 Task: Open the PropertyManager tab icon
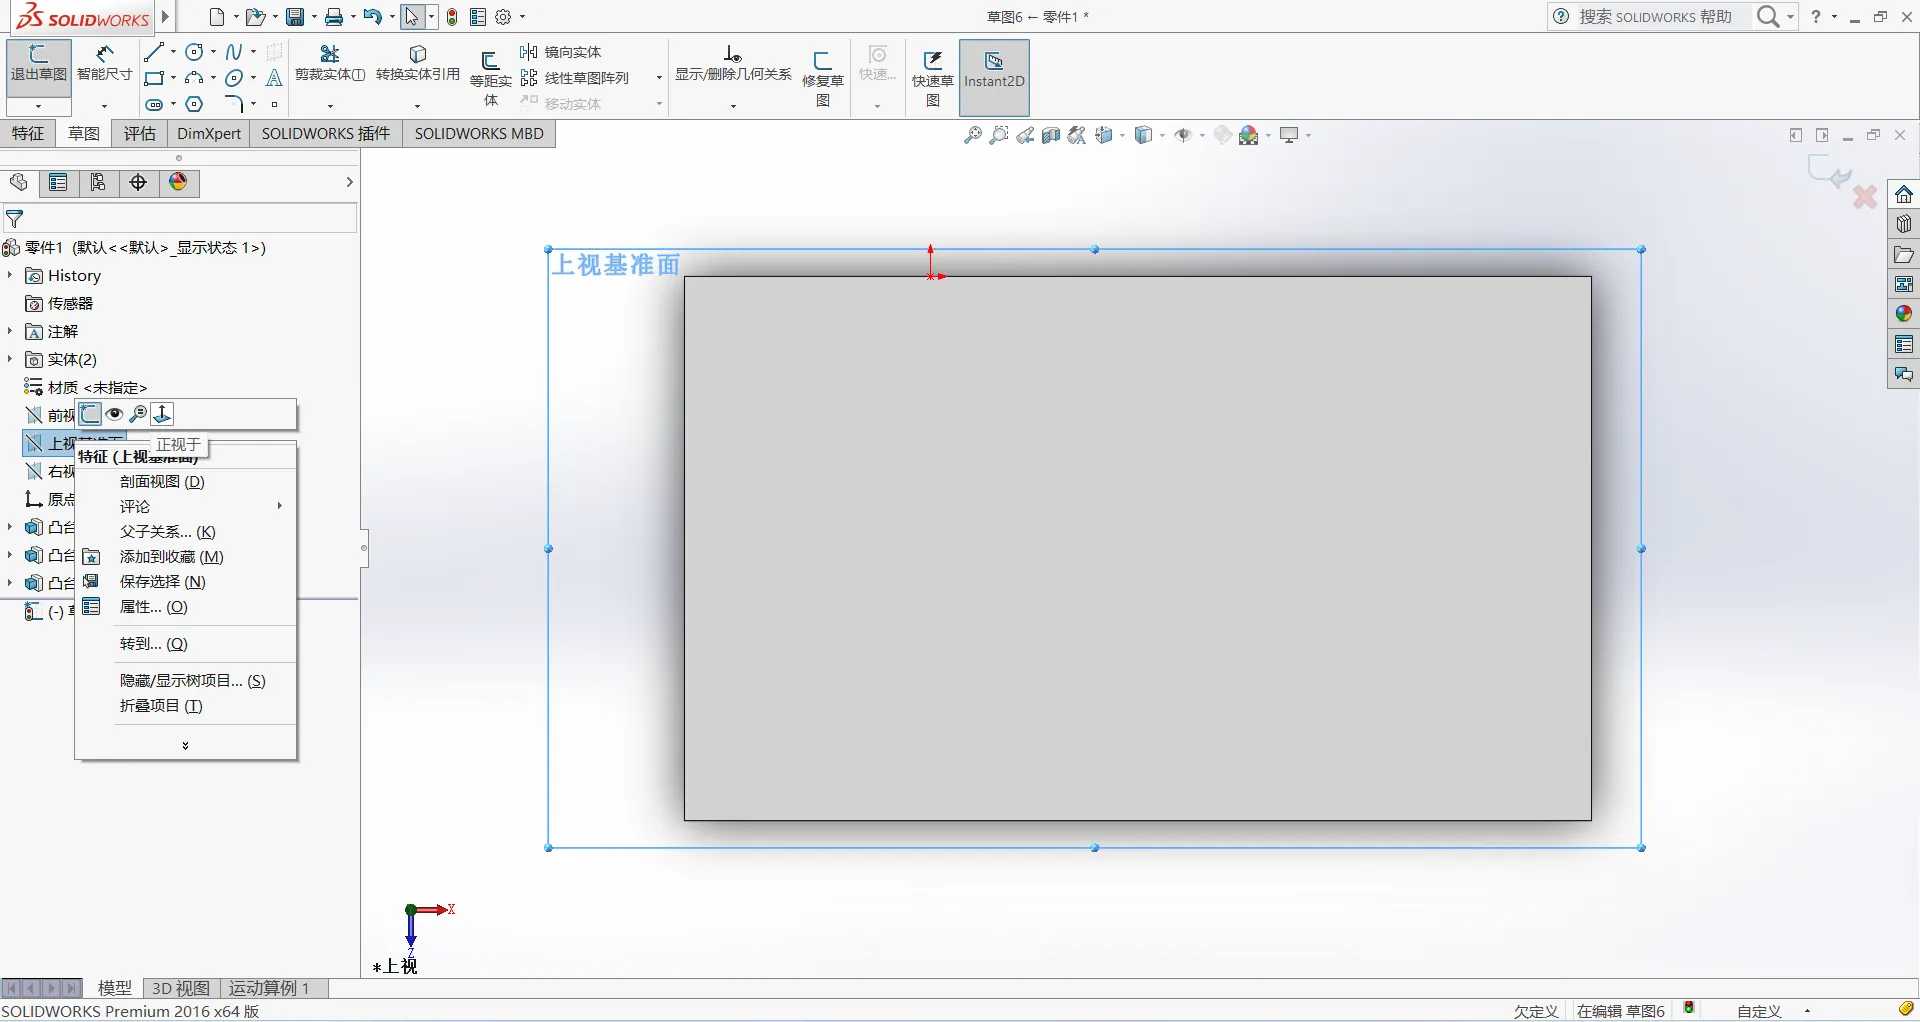(58, 182)
